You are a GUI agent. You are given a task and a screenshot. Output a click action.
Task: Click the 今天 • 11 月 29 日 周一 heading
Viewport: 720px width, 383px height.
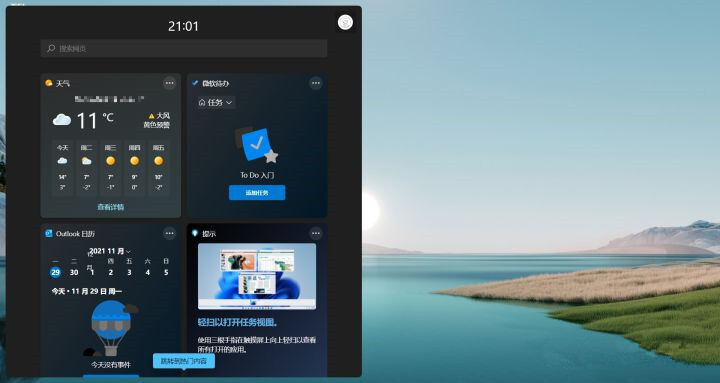tap(87, 291)
